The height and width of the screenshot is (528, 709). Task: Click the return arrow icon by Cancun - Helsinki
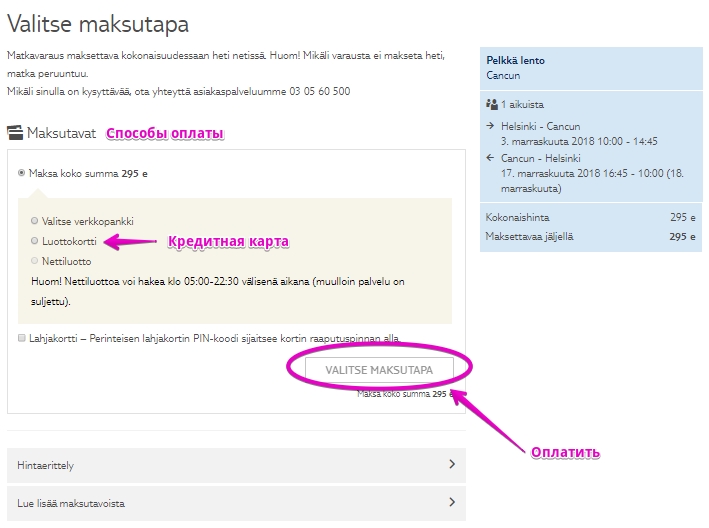click(490, 158)
